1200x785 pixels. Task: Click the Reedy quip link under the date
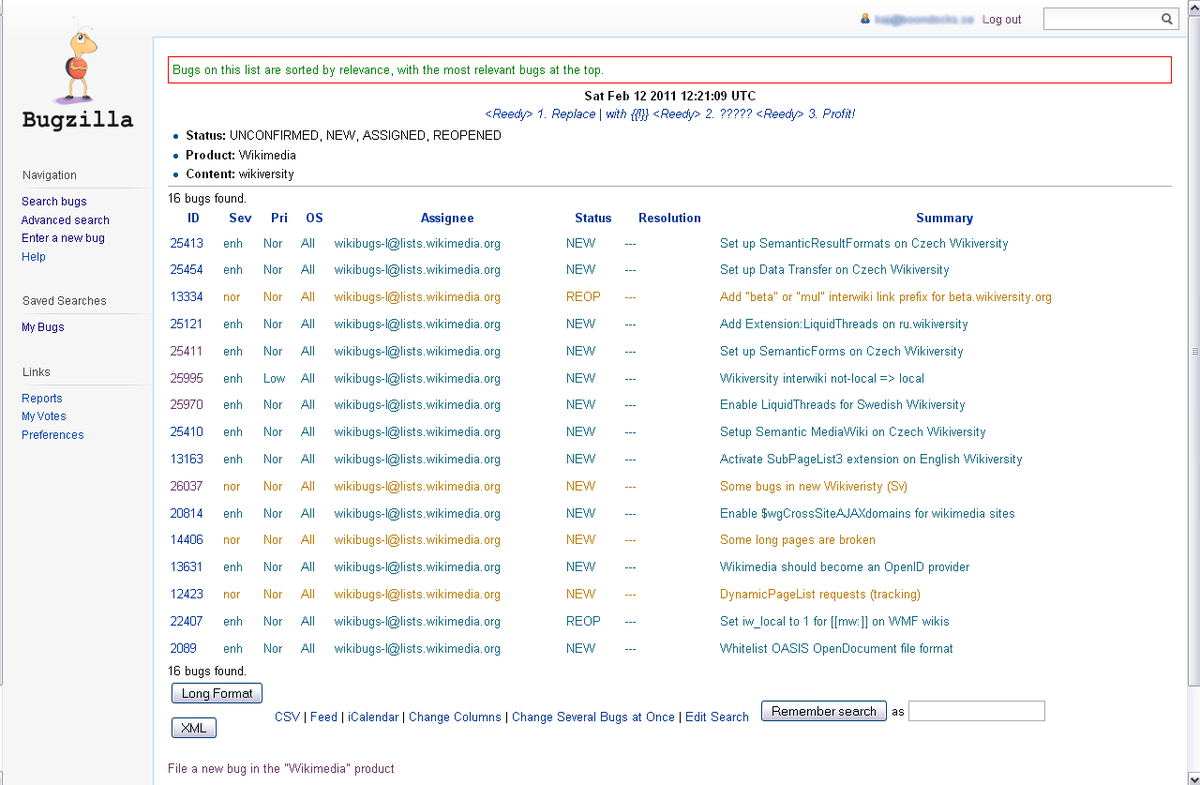click(x=670, y=114)
